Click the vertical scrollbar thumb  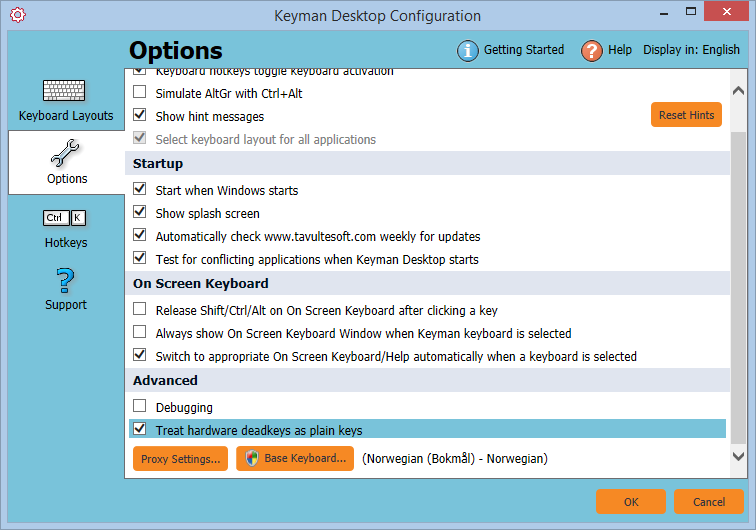pos(738,287)
